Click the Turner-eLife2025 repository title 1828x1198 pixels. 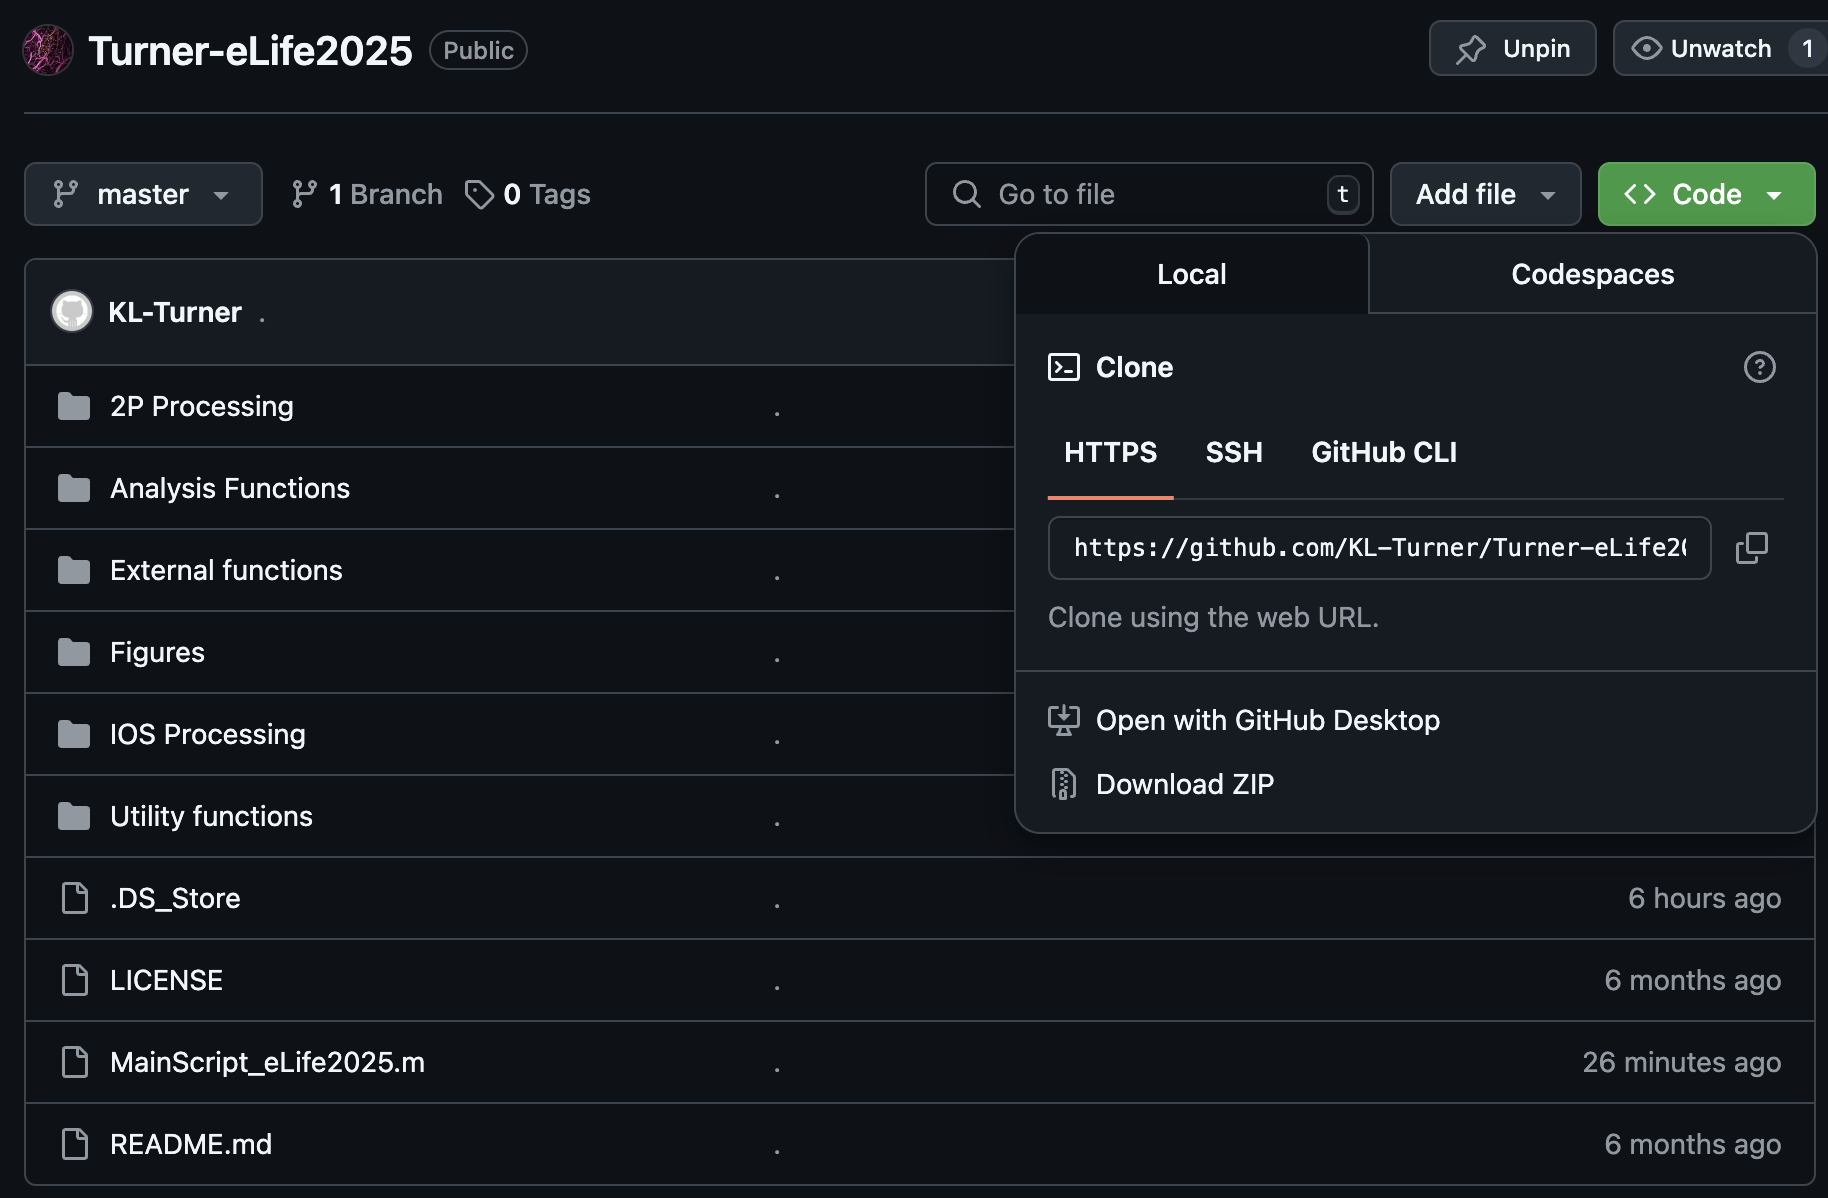(x=250, y=50)
